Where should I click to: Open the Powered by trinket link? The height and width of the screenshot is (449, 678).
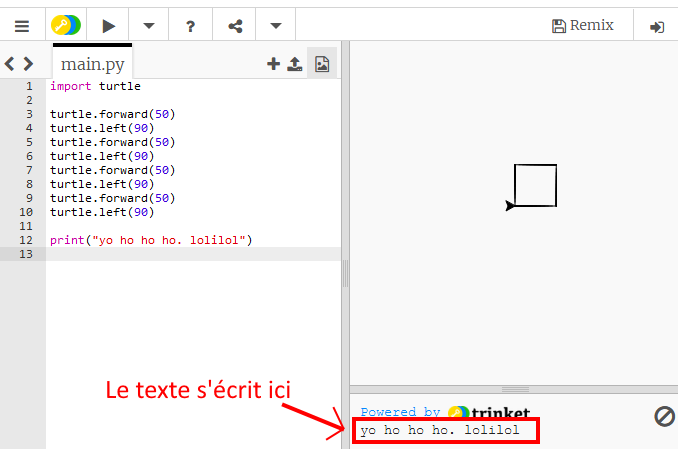pyautogui.click(x=445, y=412)
